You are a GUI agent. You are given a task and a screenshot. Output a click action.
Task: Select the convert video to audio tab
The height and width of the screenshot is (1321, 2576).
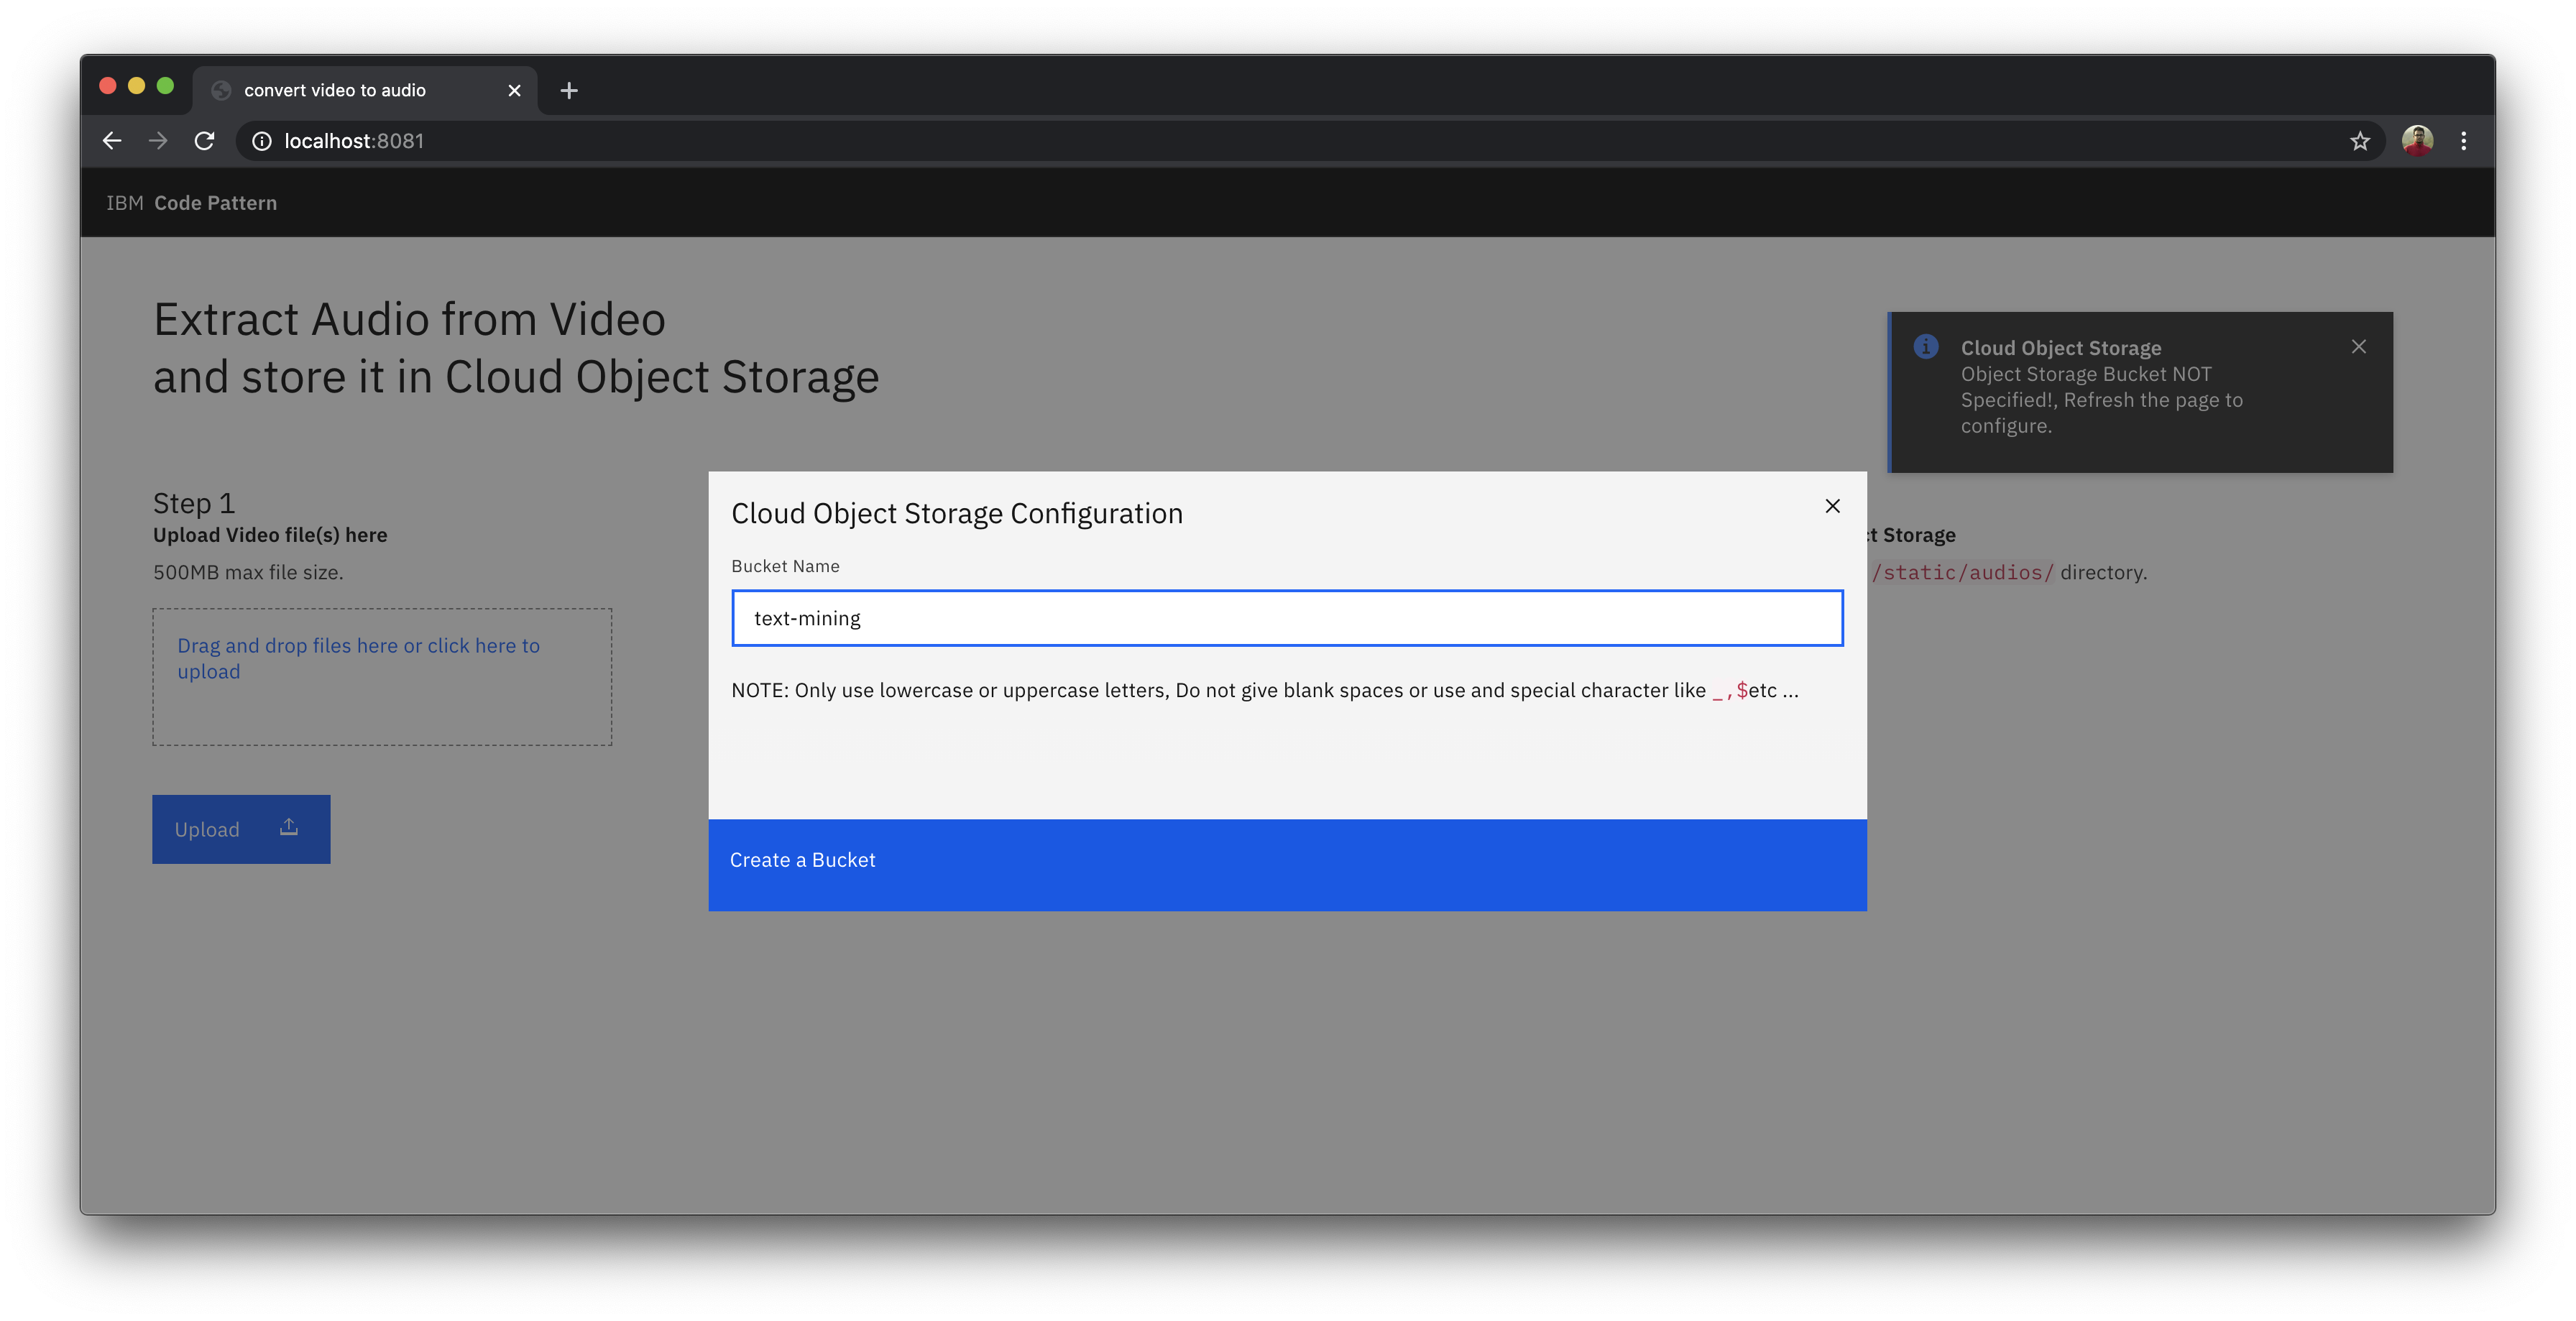click(335, 91)
